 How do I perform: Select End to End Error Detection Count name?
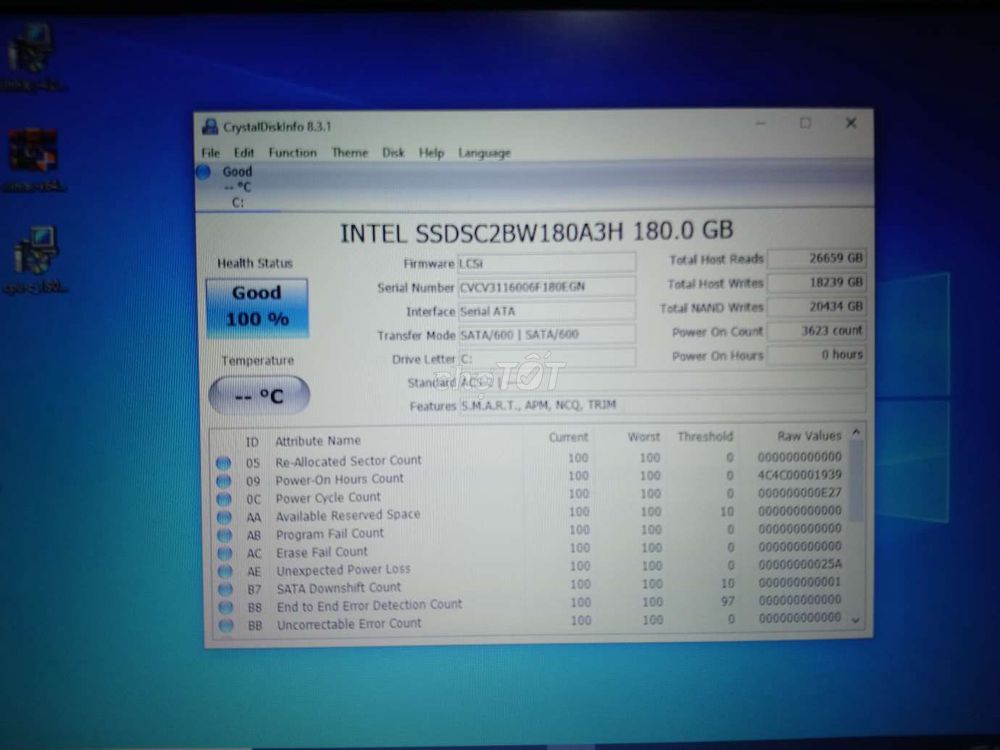pyautogui.click(x=369, y=605)
